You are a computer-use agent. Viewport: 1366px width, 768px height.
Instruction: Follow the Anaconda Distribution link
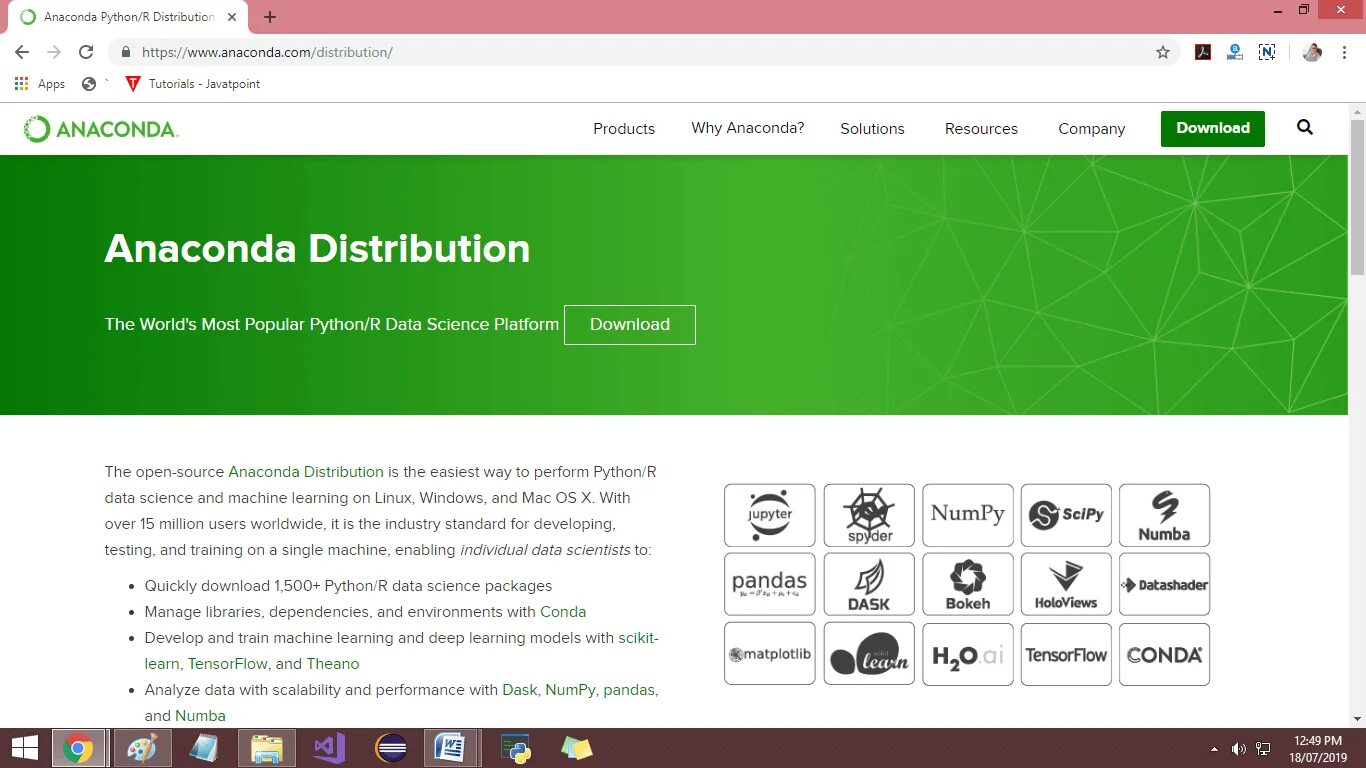(x=306, y=472)
